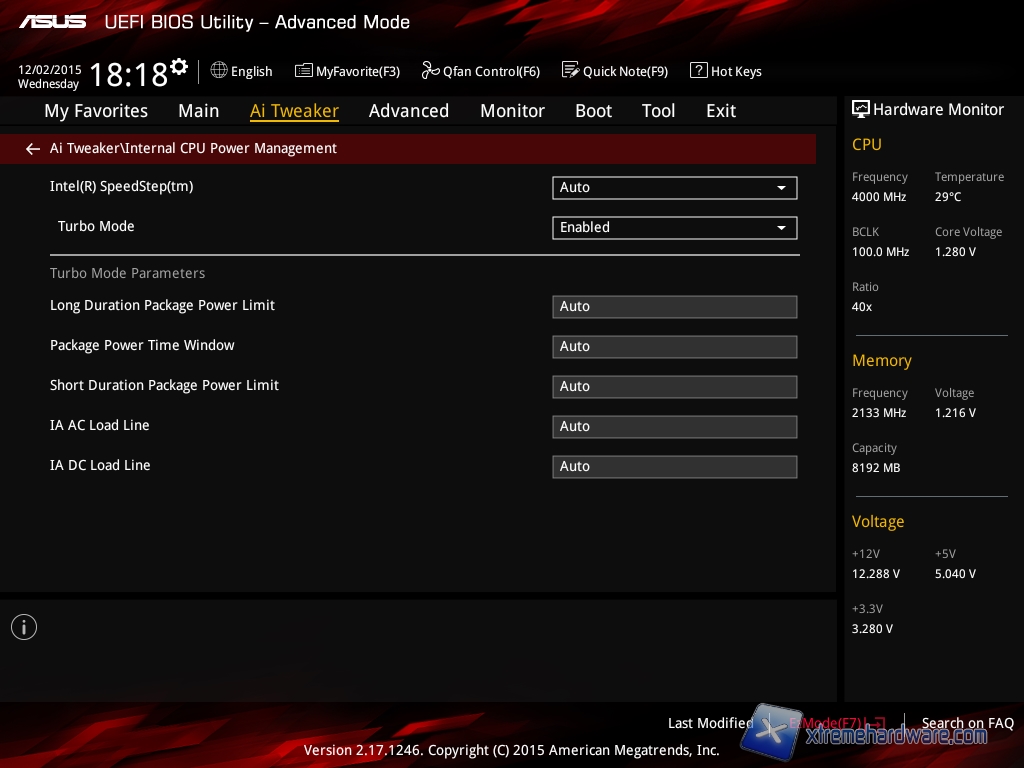This screenshot has height=768, width=1024.
Task: Select the Package Power Time Window field
Action: click(674, 347)
